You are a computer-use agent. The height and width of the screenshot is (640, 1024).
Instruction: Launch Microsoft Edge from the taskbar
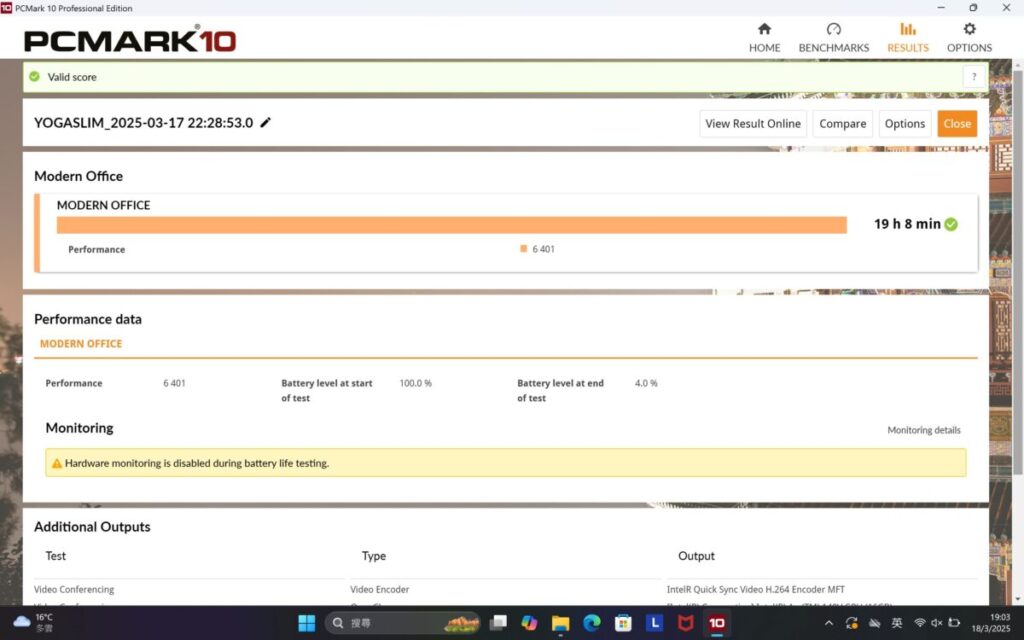pyautogui.click(x=592, y=623)
